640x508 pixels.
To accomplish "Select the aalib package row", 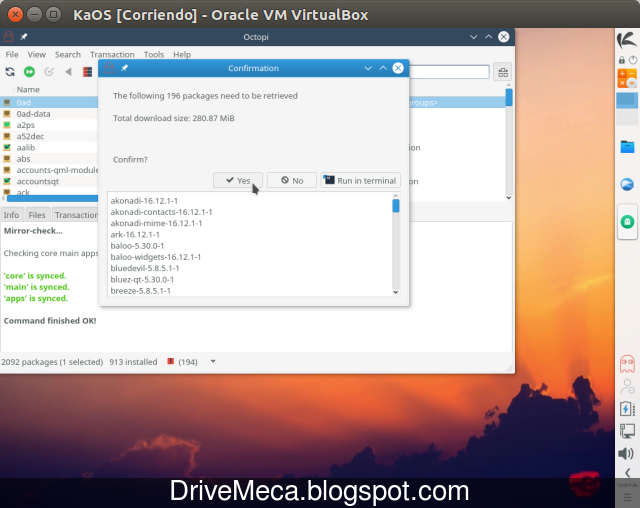I will pyautogui.click(x=49, y=147).
